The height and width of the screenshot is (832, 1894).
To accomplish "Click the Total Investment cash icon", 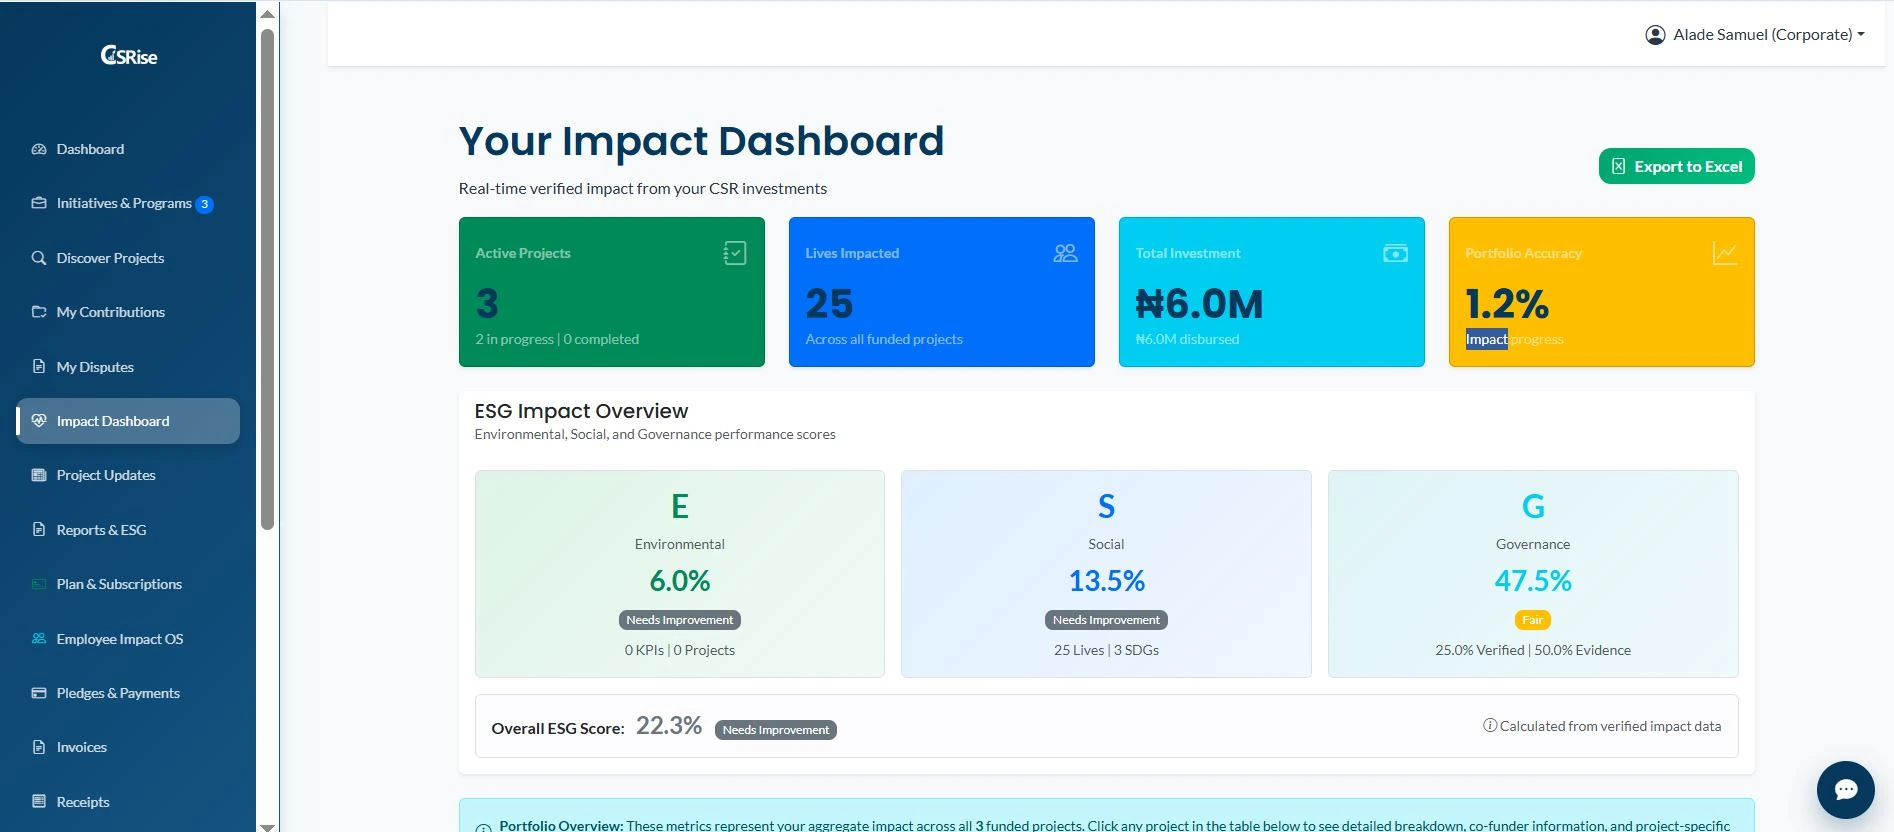I will 1395,253.
